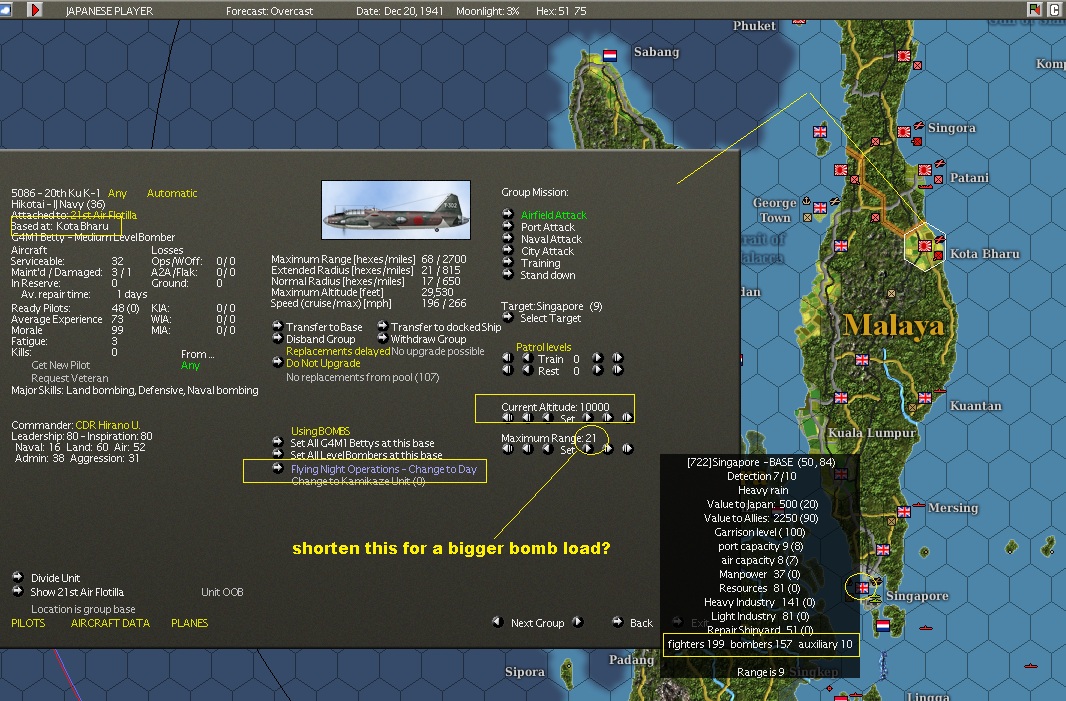This screenshot has width=1066, height=701.
Task: Click the Withdraw Group arrow icon
Action: 383,338
